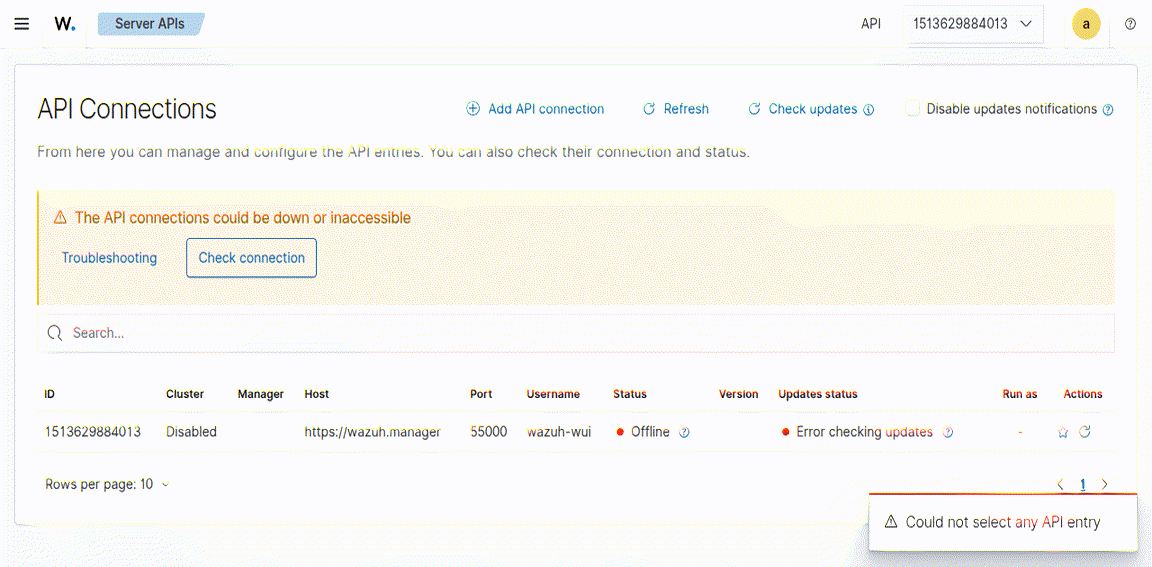Screen dimensions: 1152x567
Task: Go to previous page arrow
Action: pyautogui.click(x=1060, y=485)
